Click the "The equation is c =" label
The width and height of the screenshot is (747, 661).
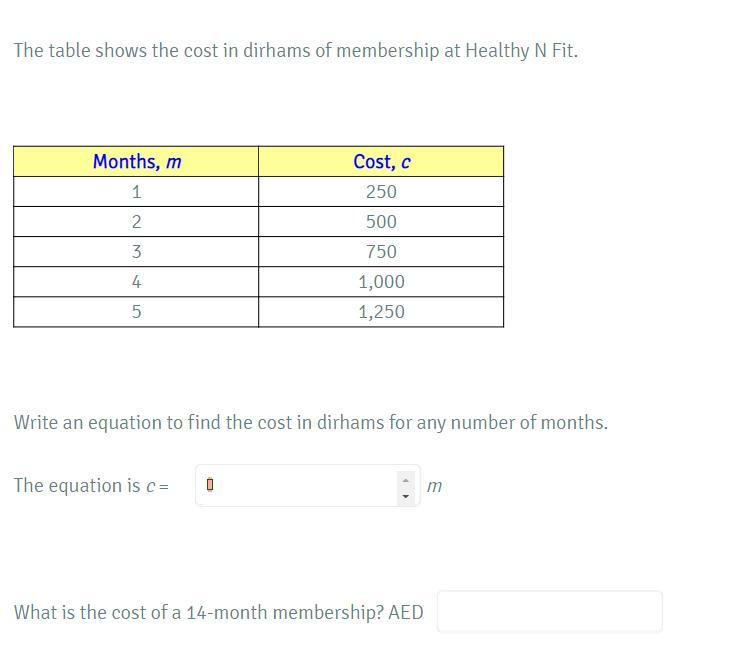(91, 486)
